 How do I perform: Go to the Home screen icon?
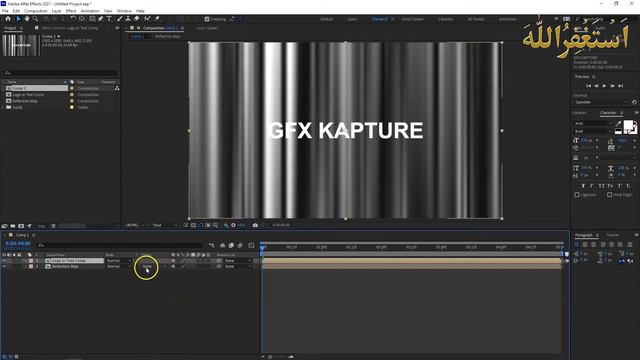(8, 19)
